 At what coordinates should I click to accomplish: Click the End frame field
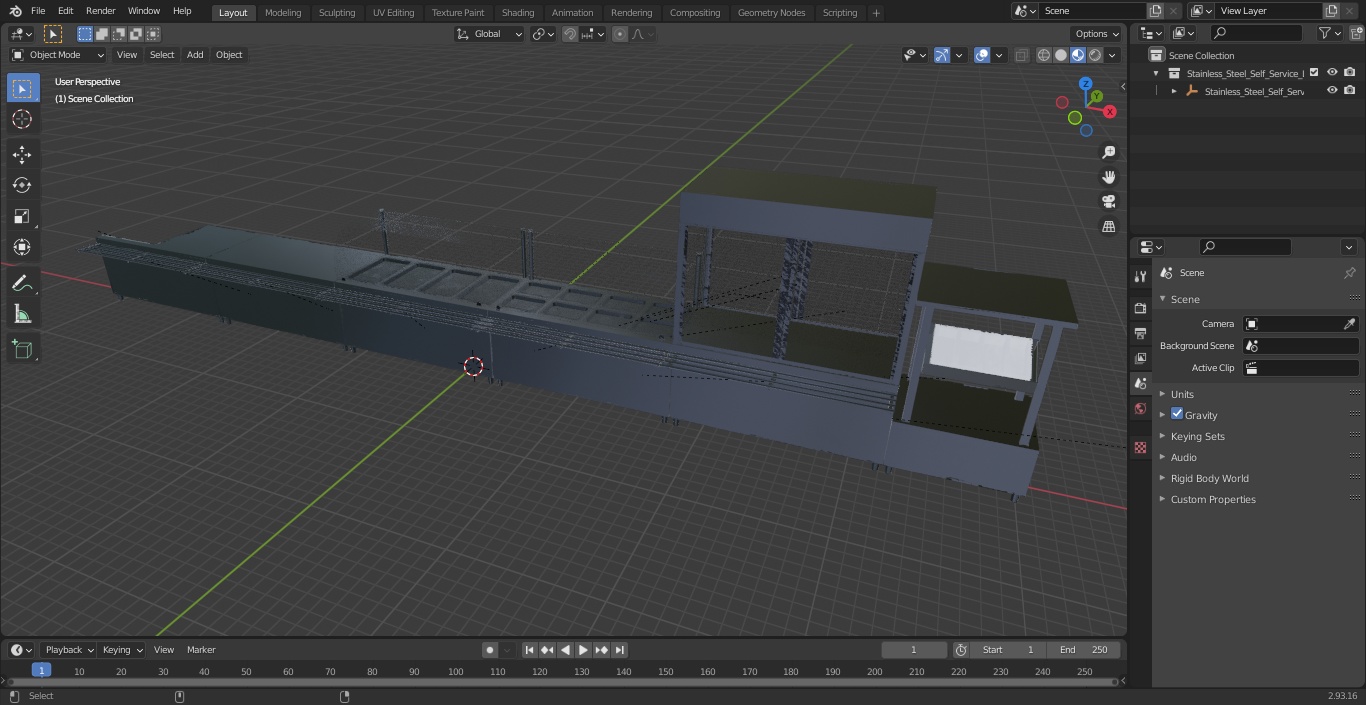1084,650
